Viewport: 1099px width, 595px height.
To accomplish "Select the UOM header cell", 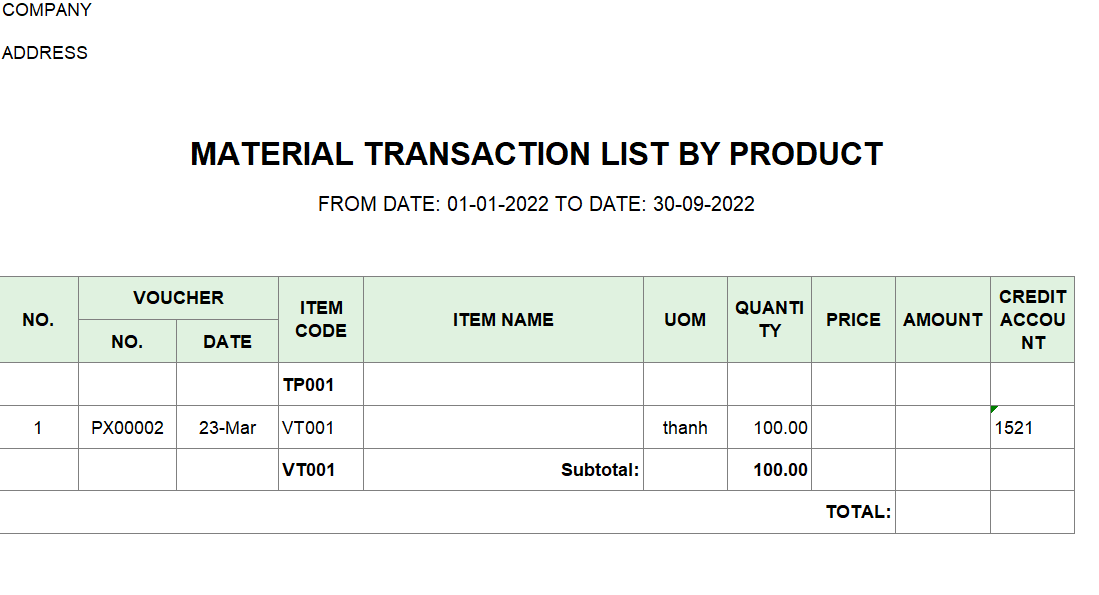I will point(685,320).
